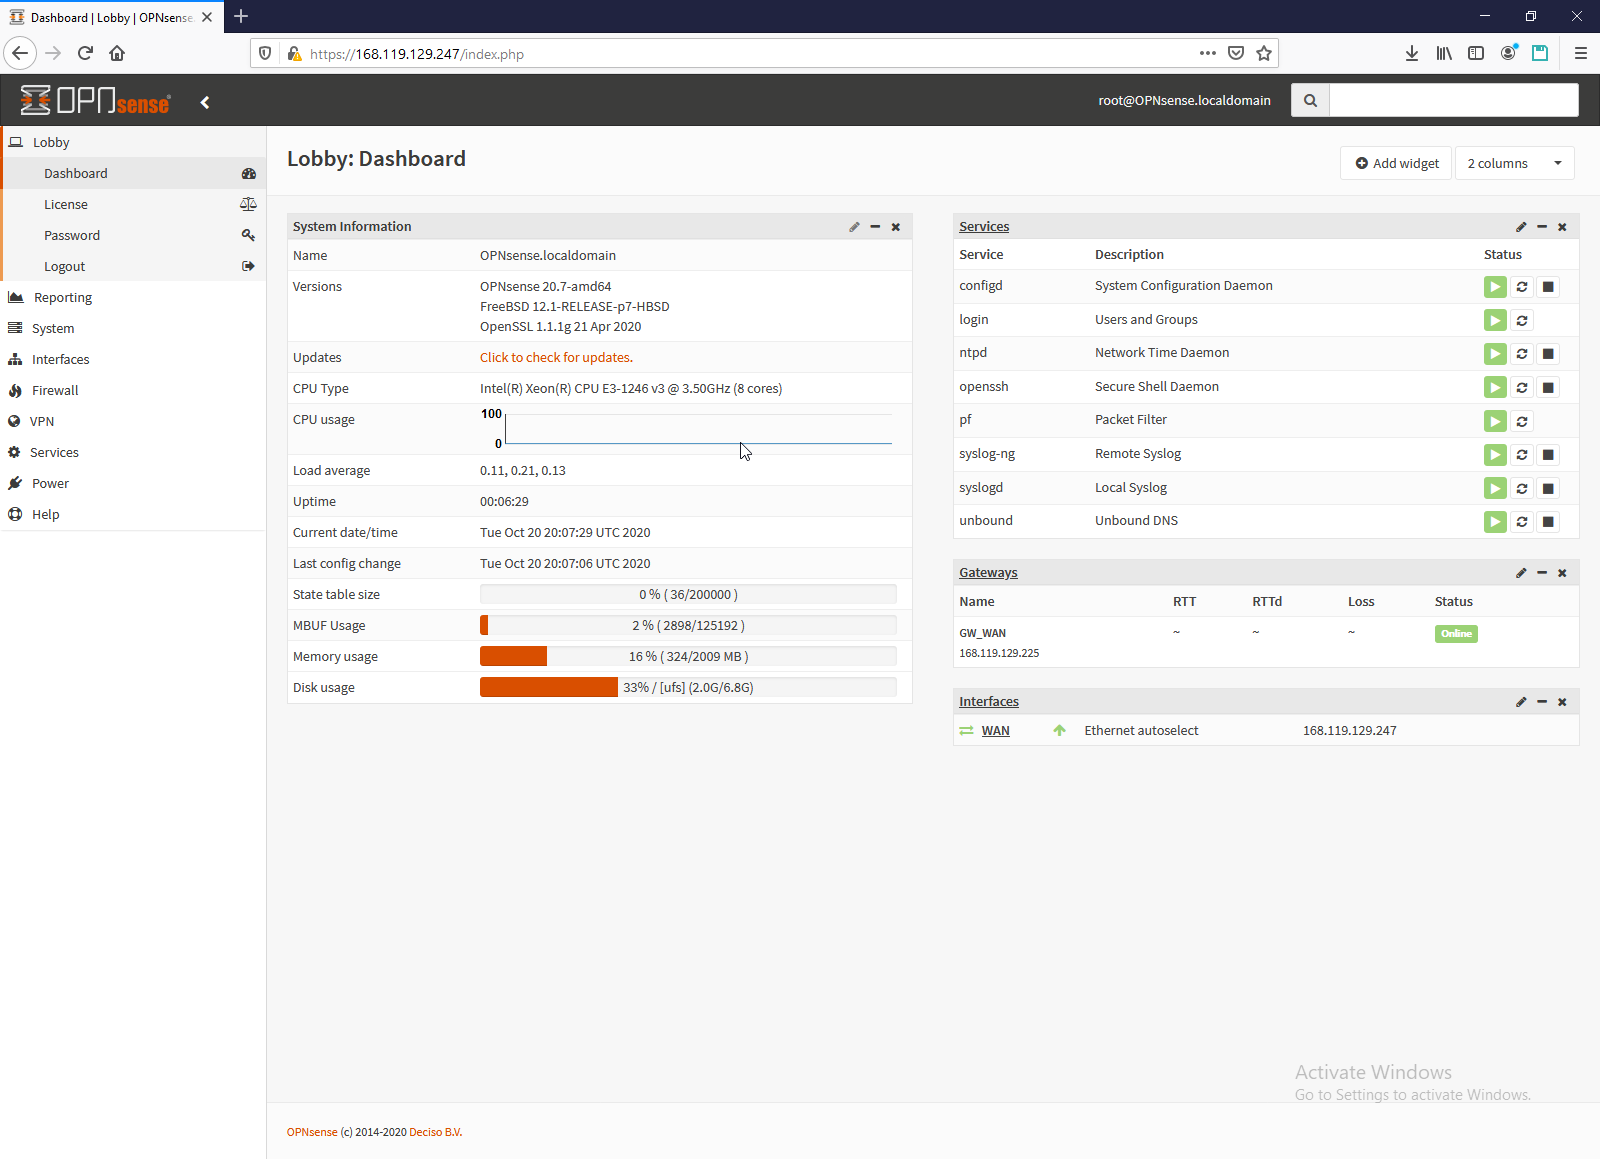The width and height of the screenshot is (1600, 1159).
Task: Expand the Lobby menu section
Action: pos(133,142)
